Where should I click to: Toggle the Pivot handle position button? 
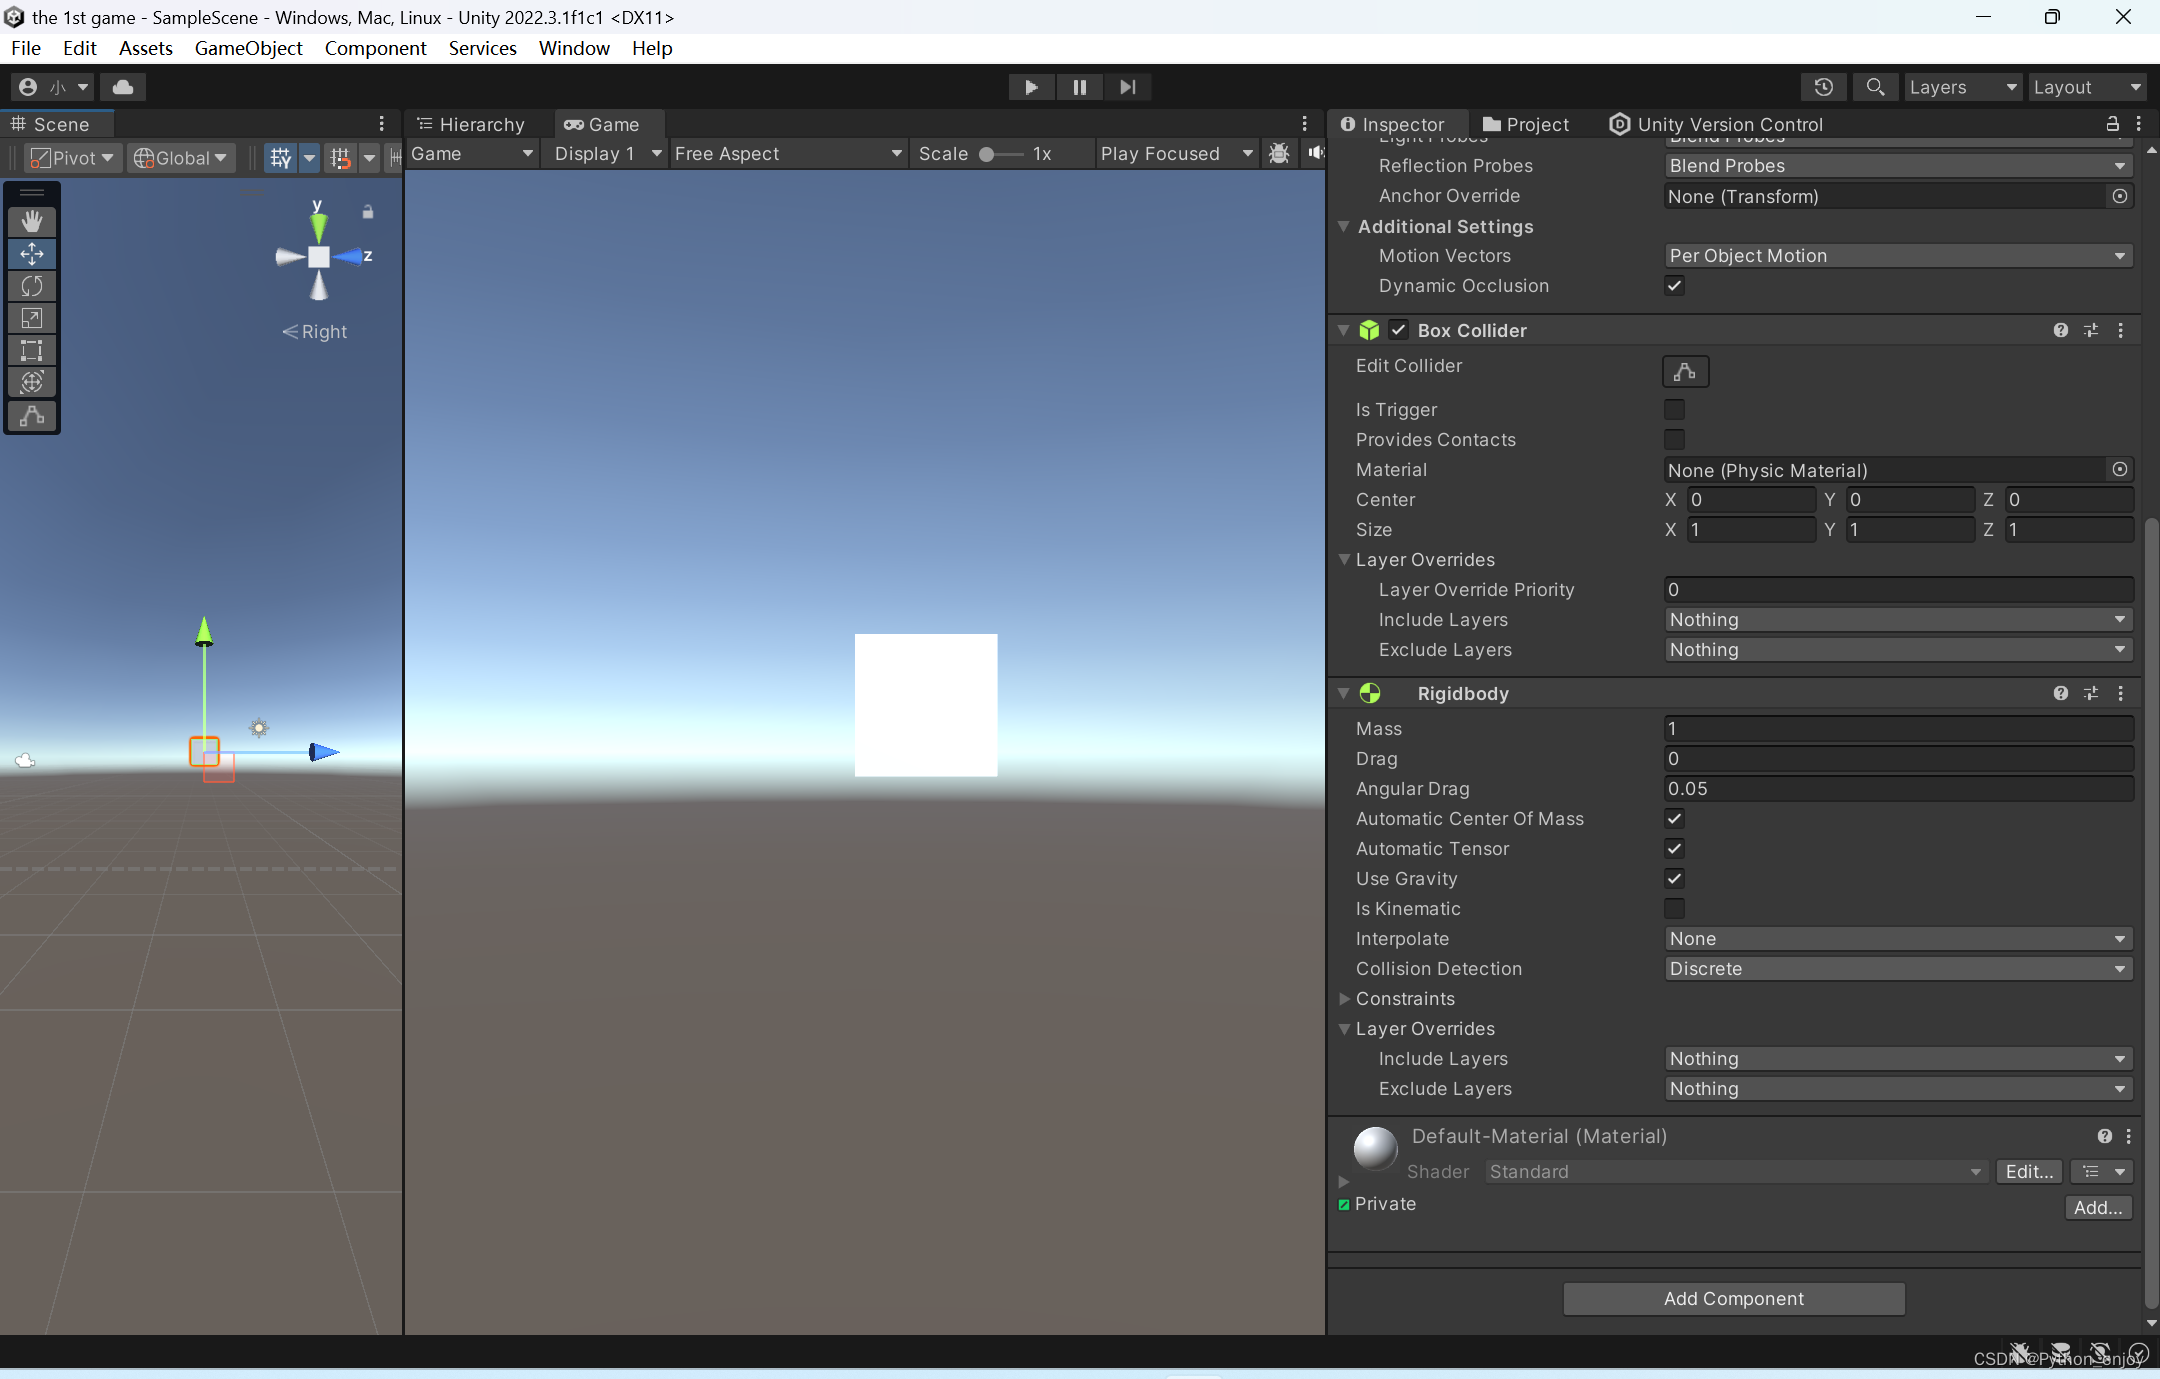pos(72,158)
